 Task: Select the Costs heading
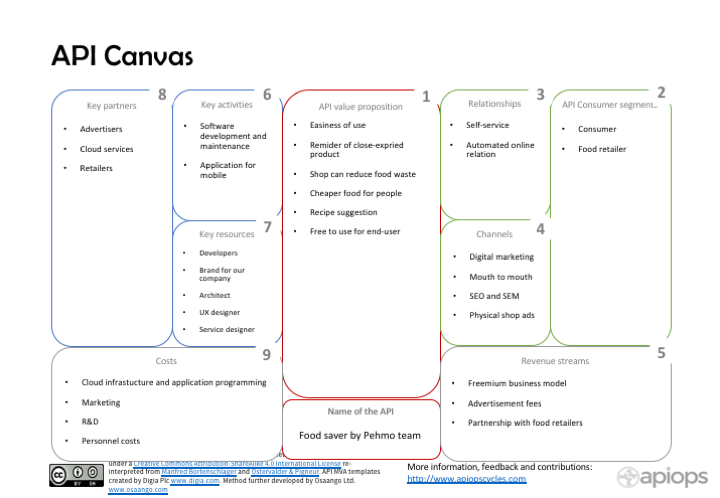coord(166,361)
